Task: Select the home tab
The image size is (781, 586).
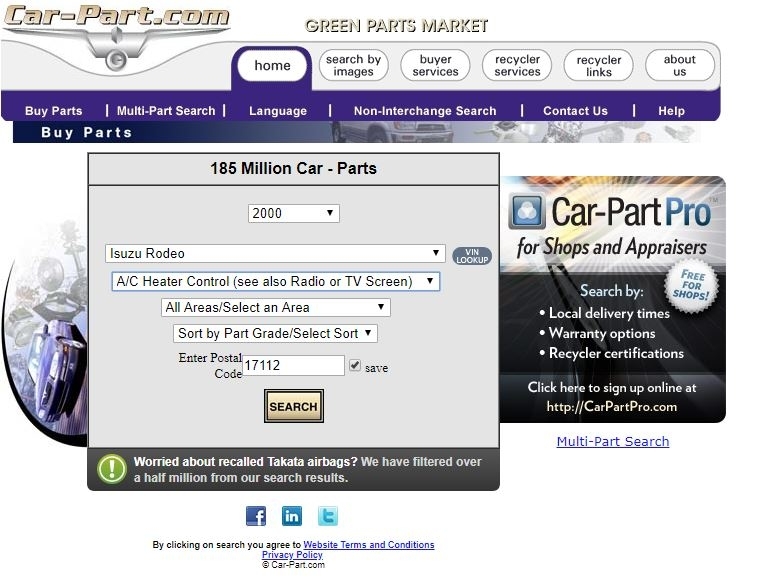Action: click(272, 66)
